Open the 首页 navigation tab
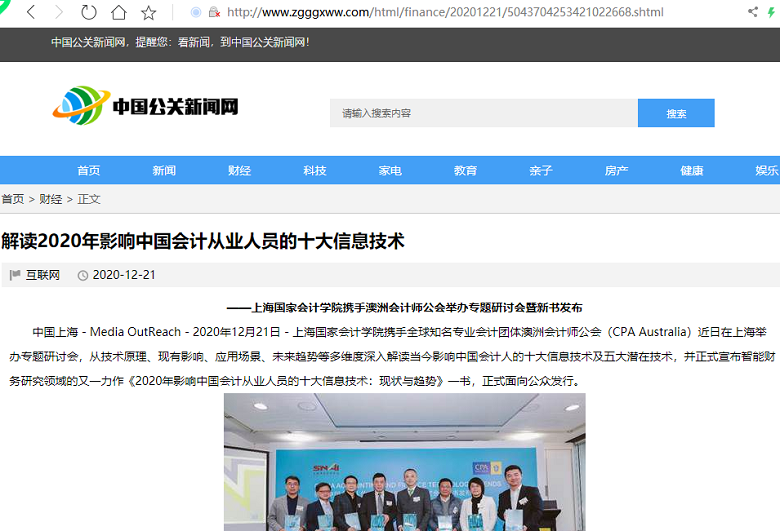 coord(89,171)
